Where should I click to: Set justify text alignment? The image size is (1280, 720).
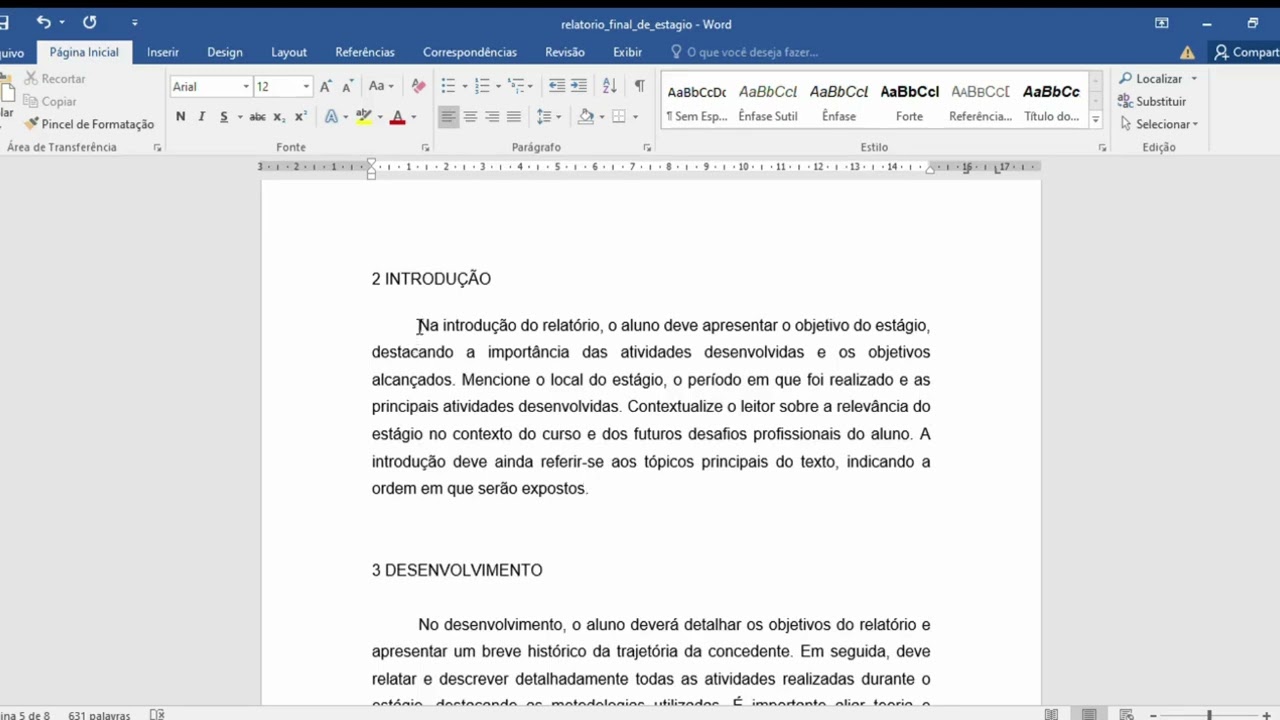(x=514, y=117)
